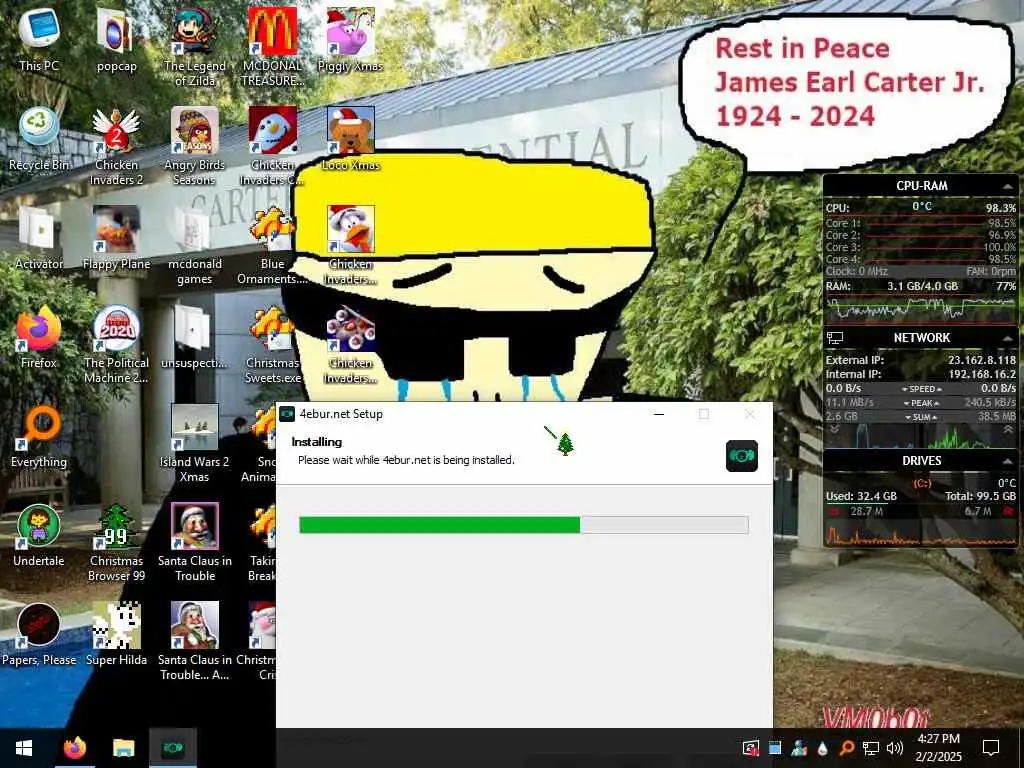Launch The Legend of Zilda shortcut
Screen dimensions: 1024x768
195,47
